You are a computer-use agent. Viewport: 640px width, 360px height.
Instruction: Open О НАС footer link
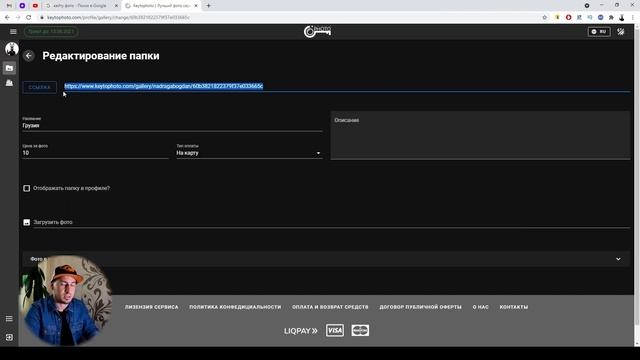click(x=480, y=307)
